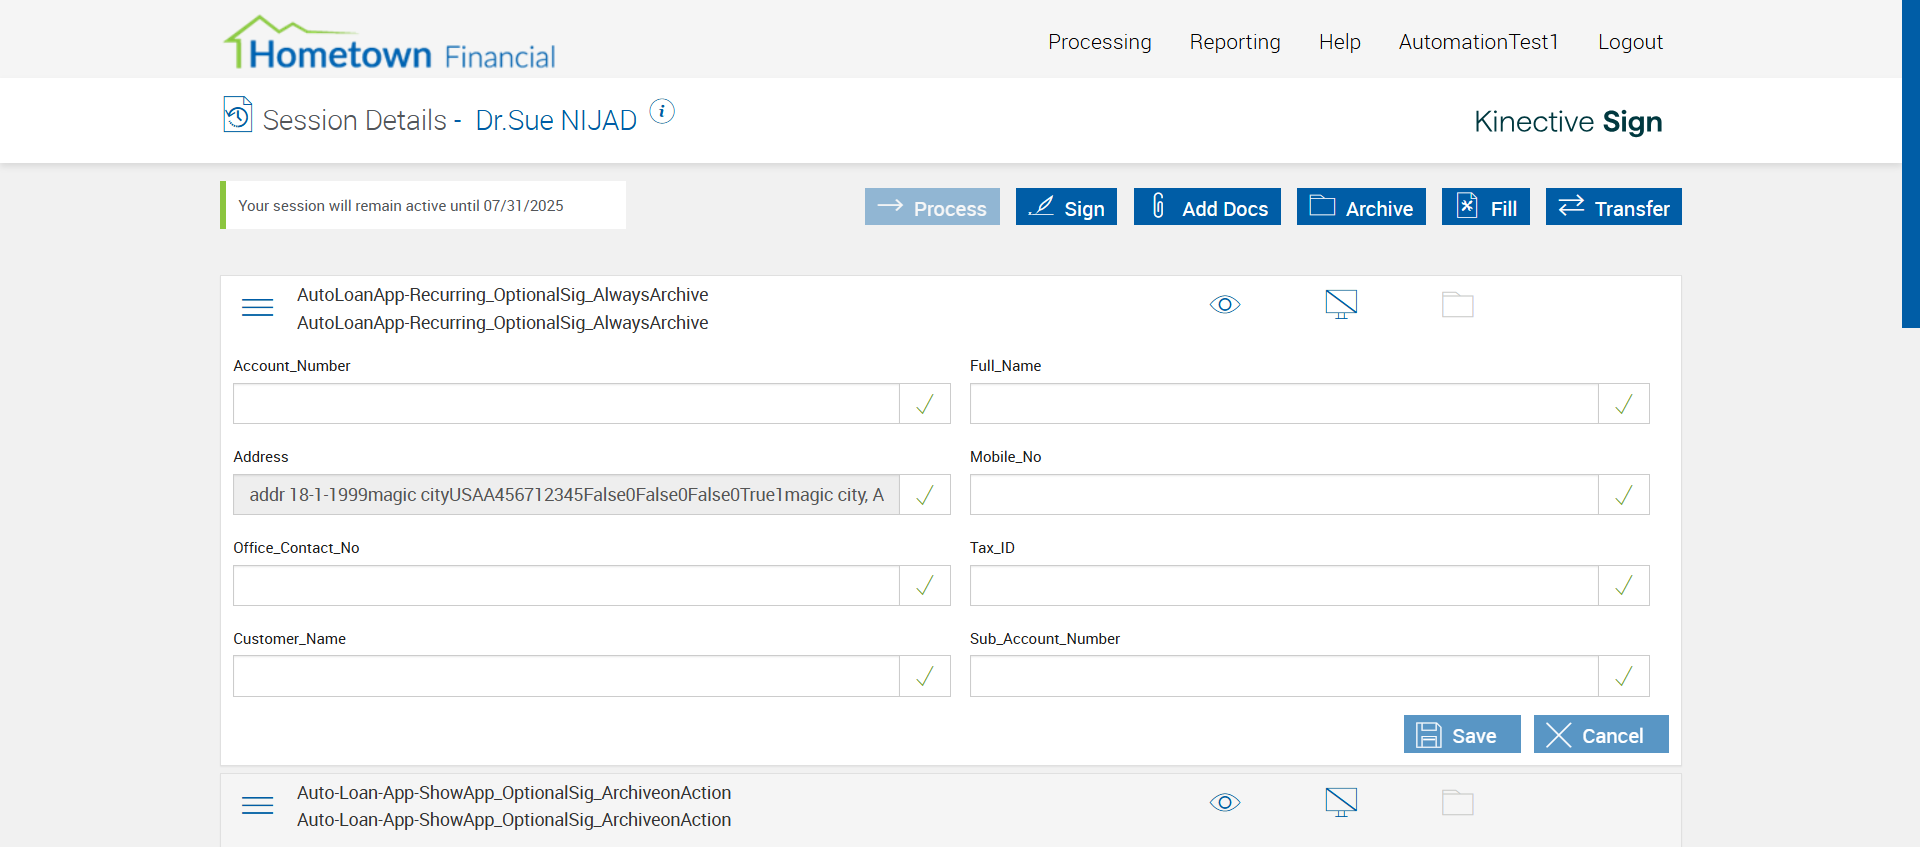Click the folder icon for AutoLoanApp-Recurring document
Image resolution: width=1920 pixels, height=847 pixels.
(x=1457, y=305)
